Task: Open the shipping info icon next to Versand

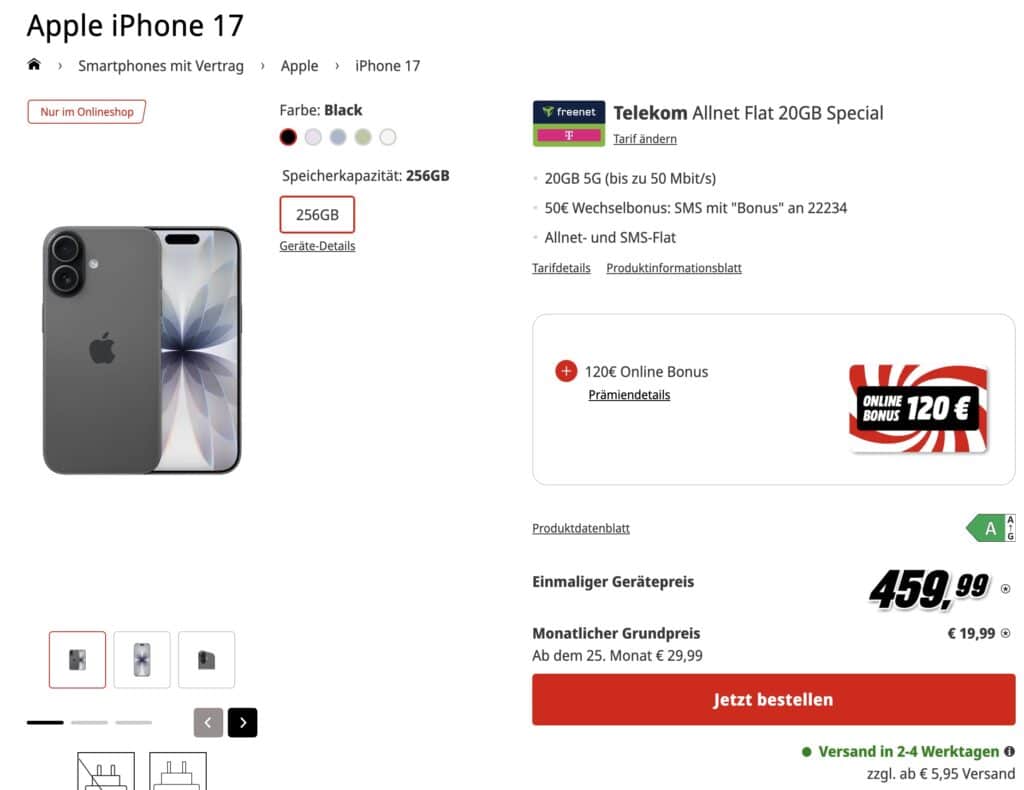Action: click(x=1009, y=751)
